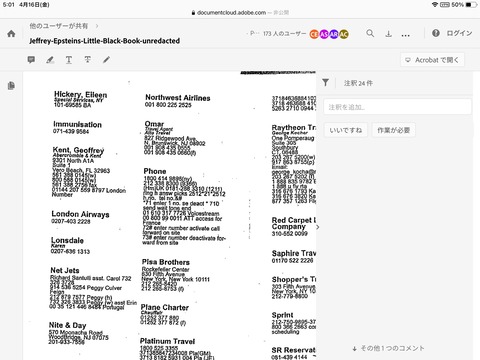This screenshot has width=480, height=360.
Task: Click the London Airways entry heading
Action: coord(80,214)
